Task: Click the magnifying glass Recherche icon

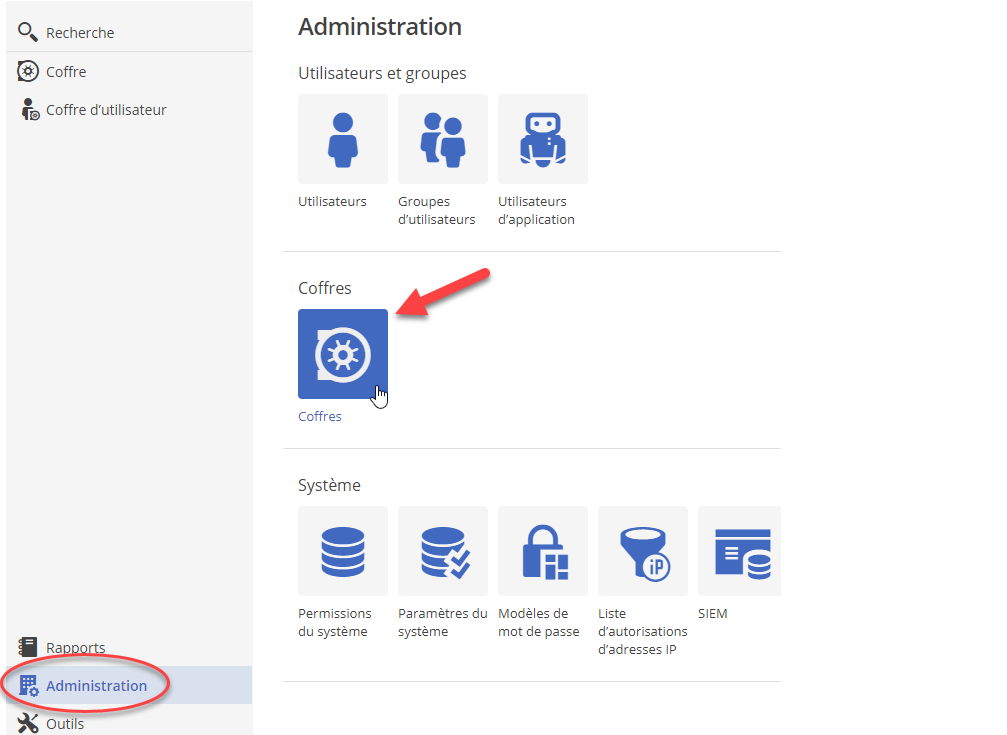Action: (28, 33)
